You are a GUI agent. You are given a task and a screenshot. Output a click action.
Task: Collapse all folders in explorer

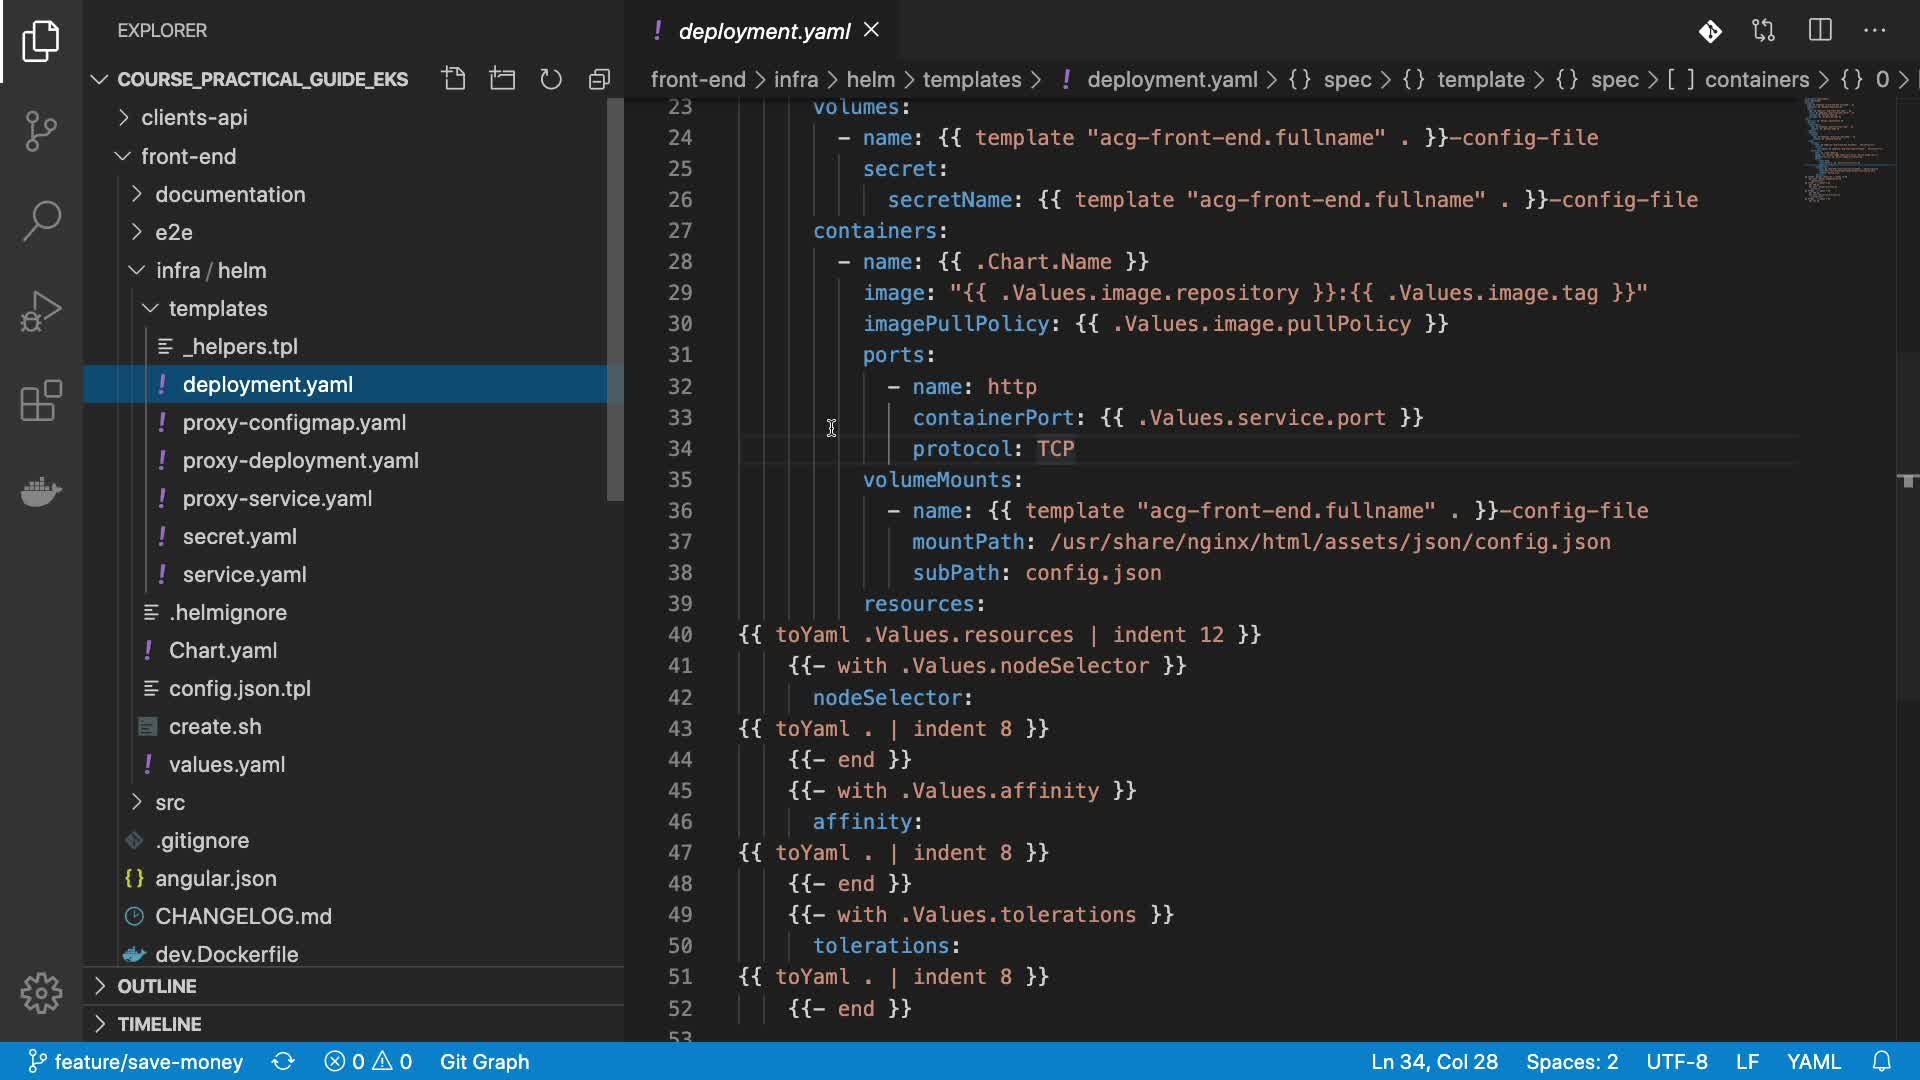pyautogui.click(x=599, y=79)
